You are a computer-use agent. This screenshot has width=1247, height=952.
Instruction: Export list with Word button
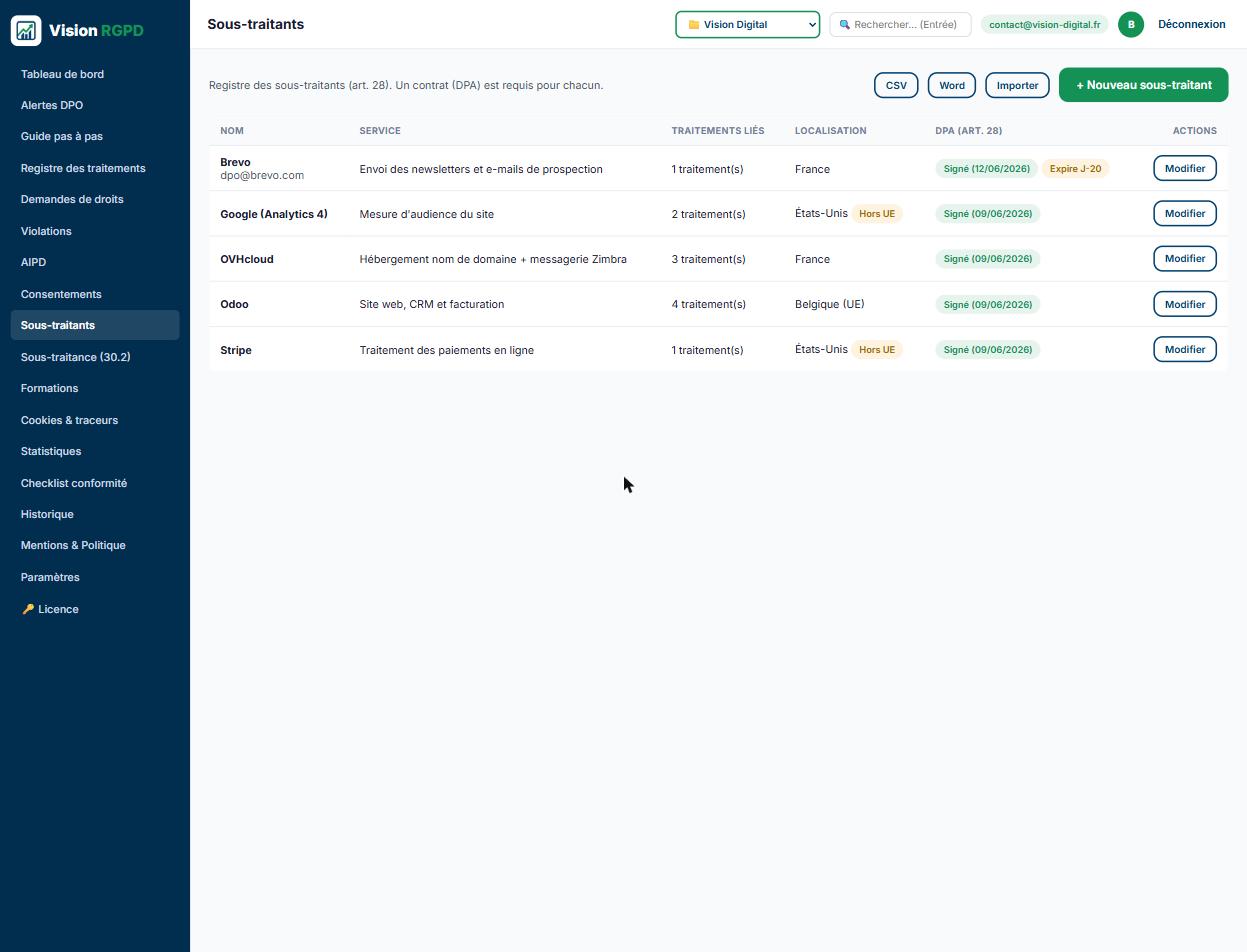click(x=952, y=85)
